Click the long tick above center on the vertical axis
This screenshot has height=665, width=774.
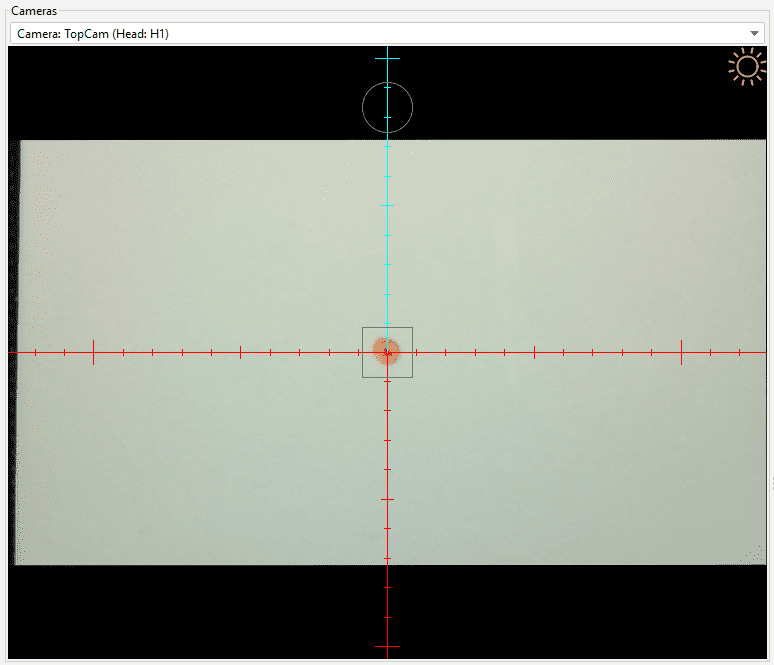[x=387, y=205]
